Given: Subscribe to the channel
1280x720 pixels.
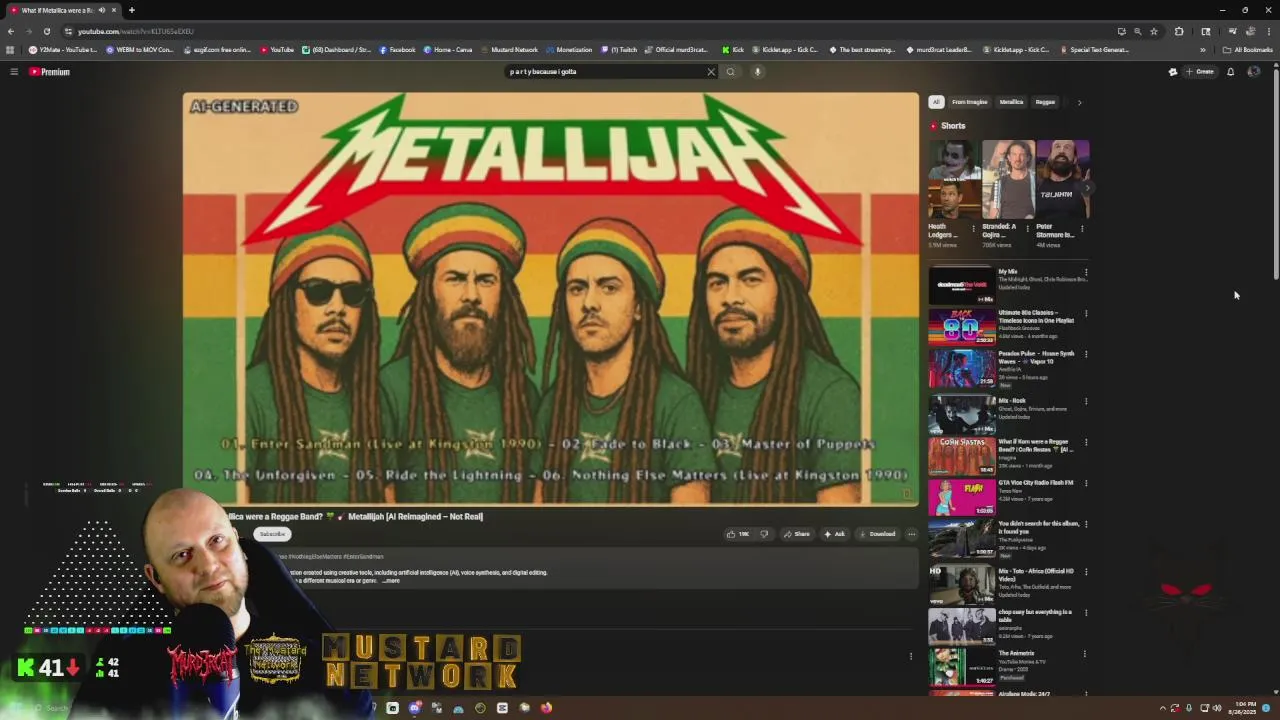Looking at the screenshot, I should (x=272, y=534).
